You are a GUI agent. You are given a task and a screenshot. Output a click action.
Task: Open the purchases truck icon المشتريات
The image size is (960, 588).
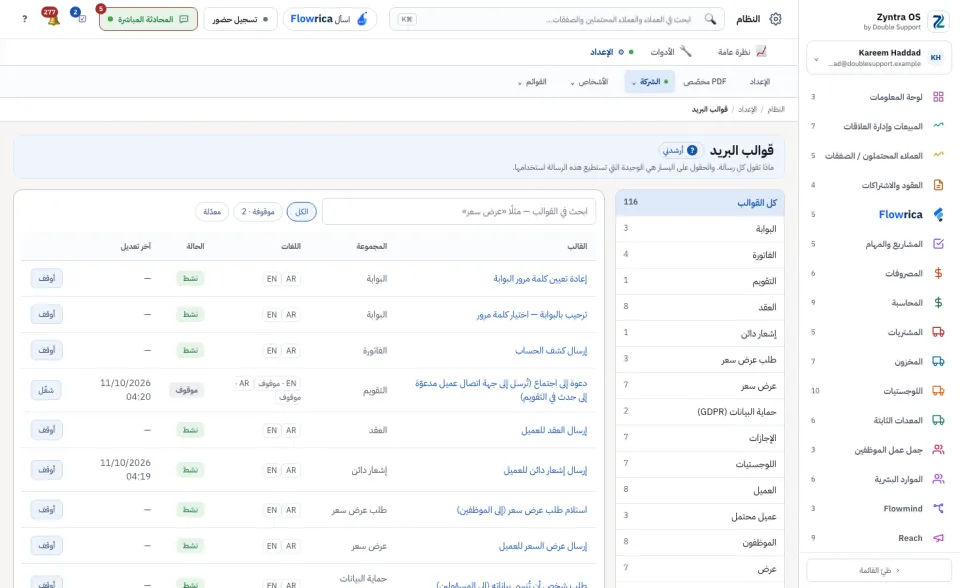pyautogui.click(x=938, y=332)
